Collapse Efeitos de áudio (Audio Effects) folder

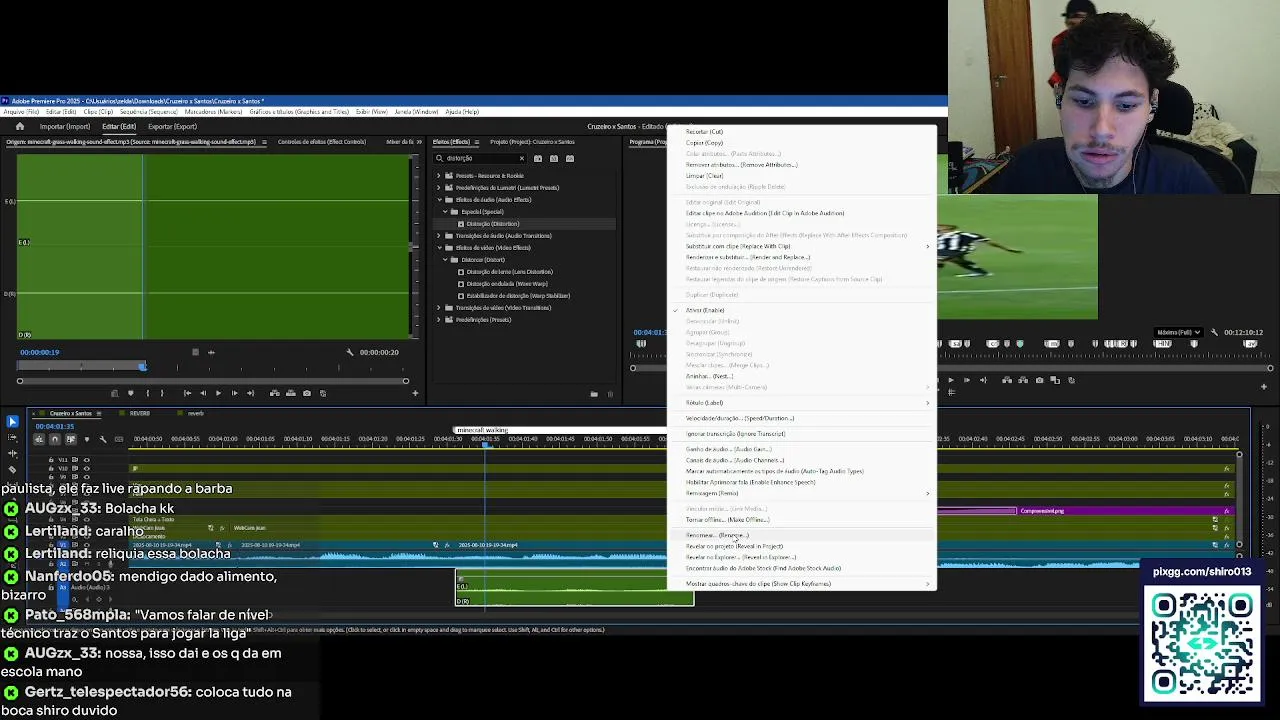pos(438,200)
